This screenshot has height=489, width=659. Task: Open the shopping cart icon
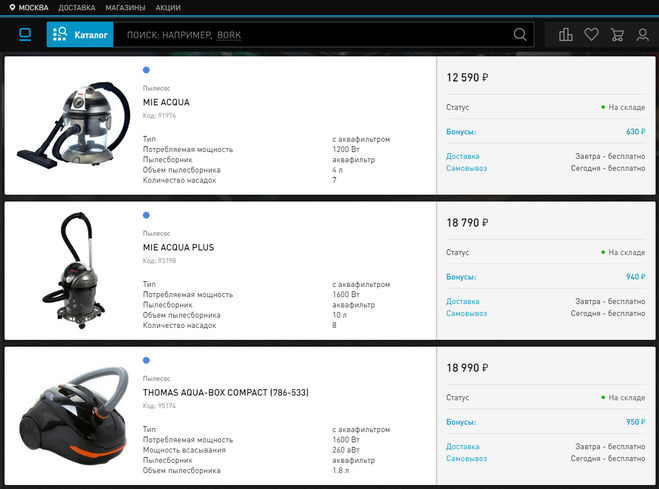pos(617,34)
